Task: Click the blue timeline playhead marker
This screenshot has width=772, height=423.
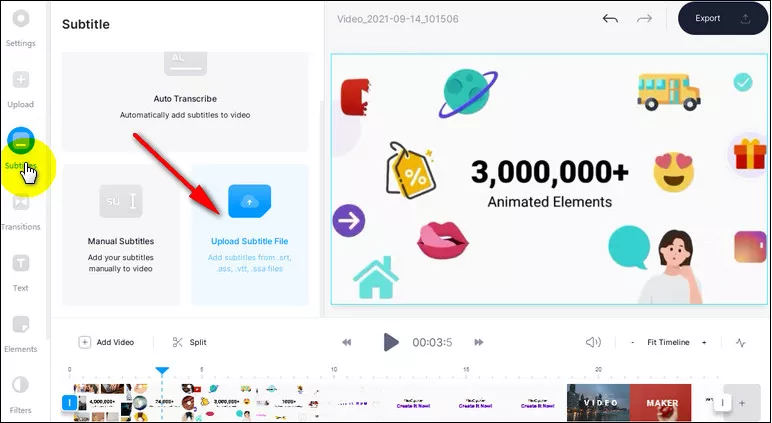Action: 162,370
